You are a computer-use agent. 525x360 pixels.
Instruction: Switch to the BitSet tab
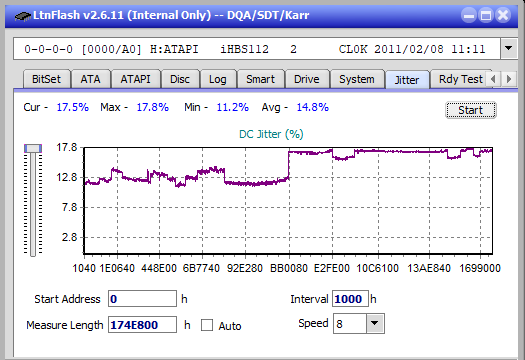47,79
